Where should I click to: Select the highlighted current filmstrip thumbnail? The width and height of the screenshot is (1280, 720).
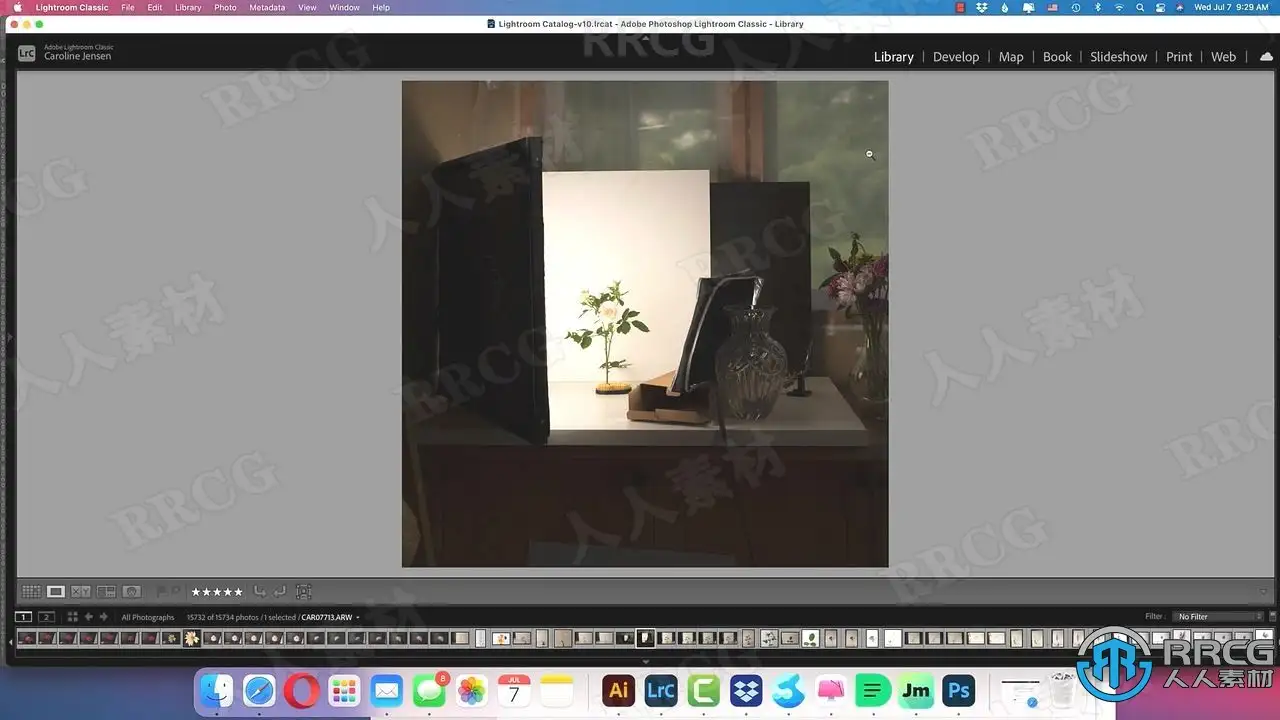tap(646, 638)
